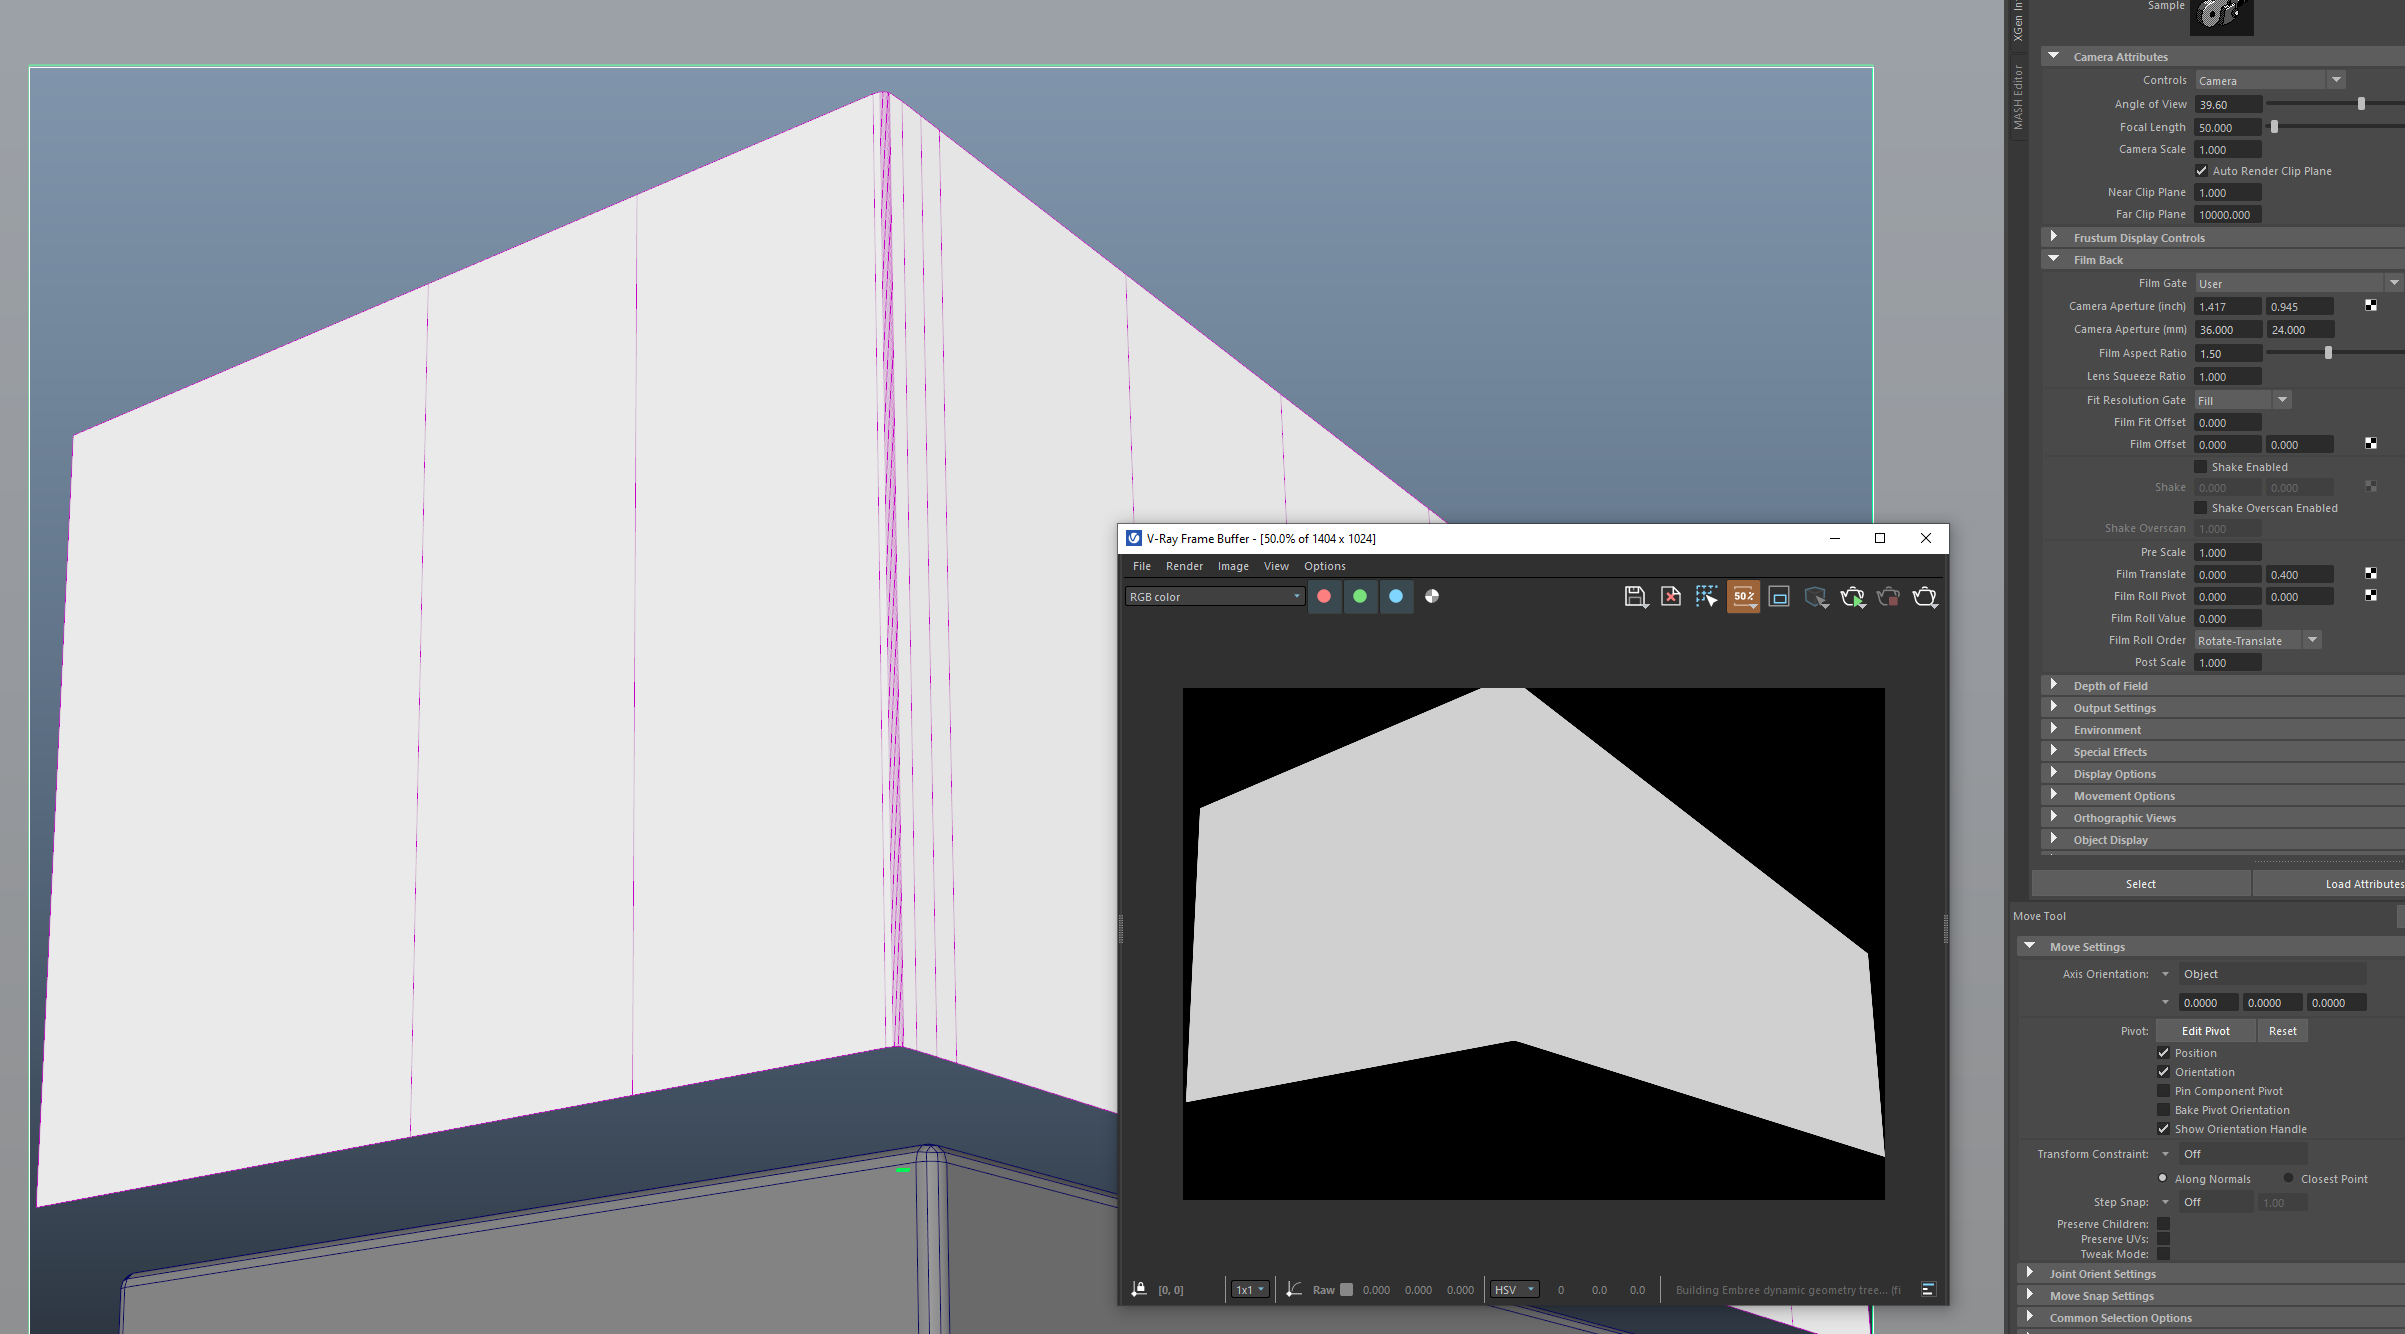Open the File menu in V-Ray Frame Buffer
2405x1334 pixels.
[x=1141, y=566]
